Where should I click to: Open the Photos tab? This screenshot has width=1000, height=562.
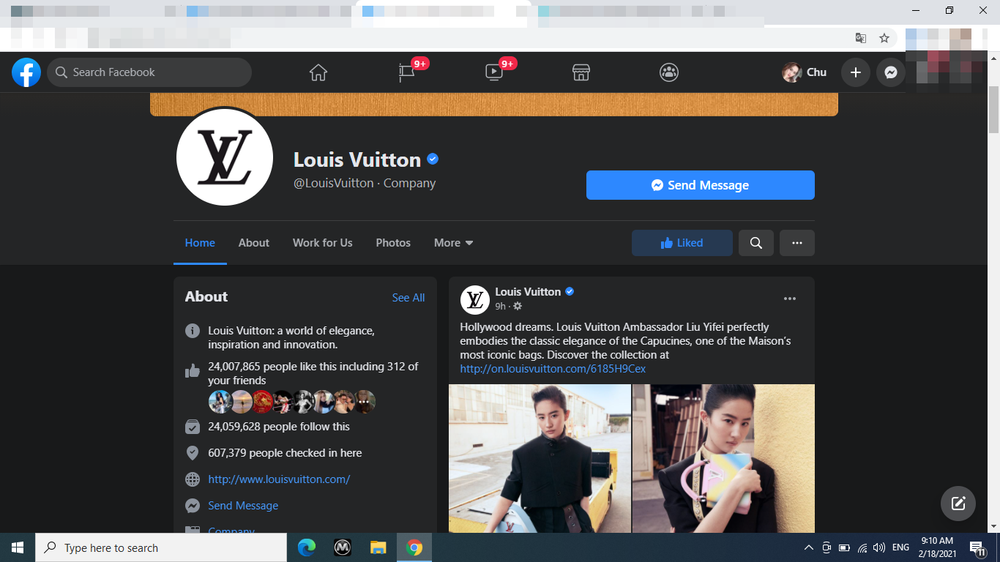click(393, 242)
